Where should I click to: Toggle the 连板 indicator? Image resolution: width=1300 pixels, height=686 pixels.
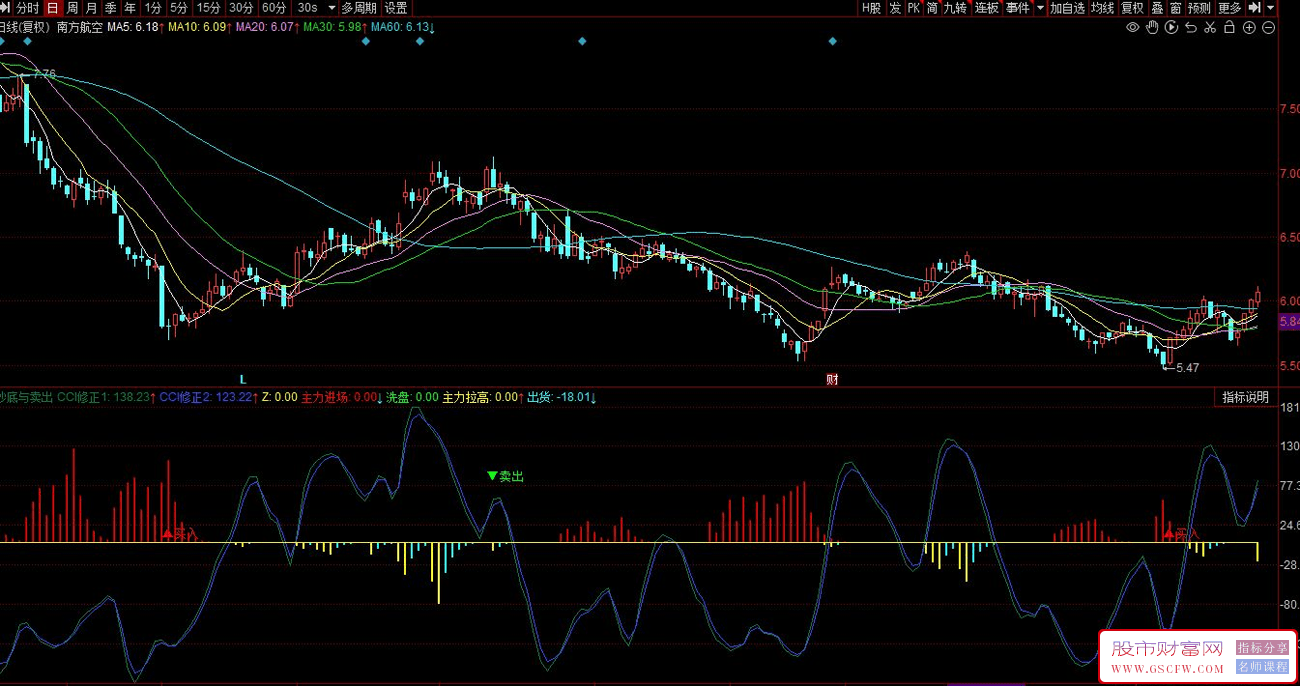coord(987,8)
